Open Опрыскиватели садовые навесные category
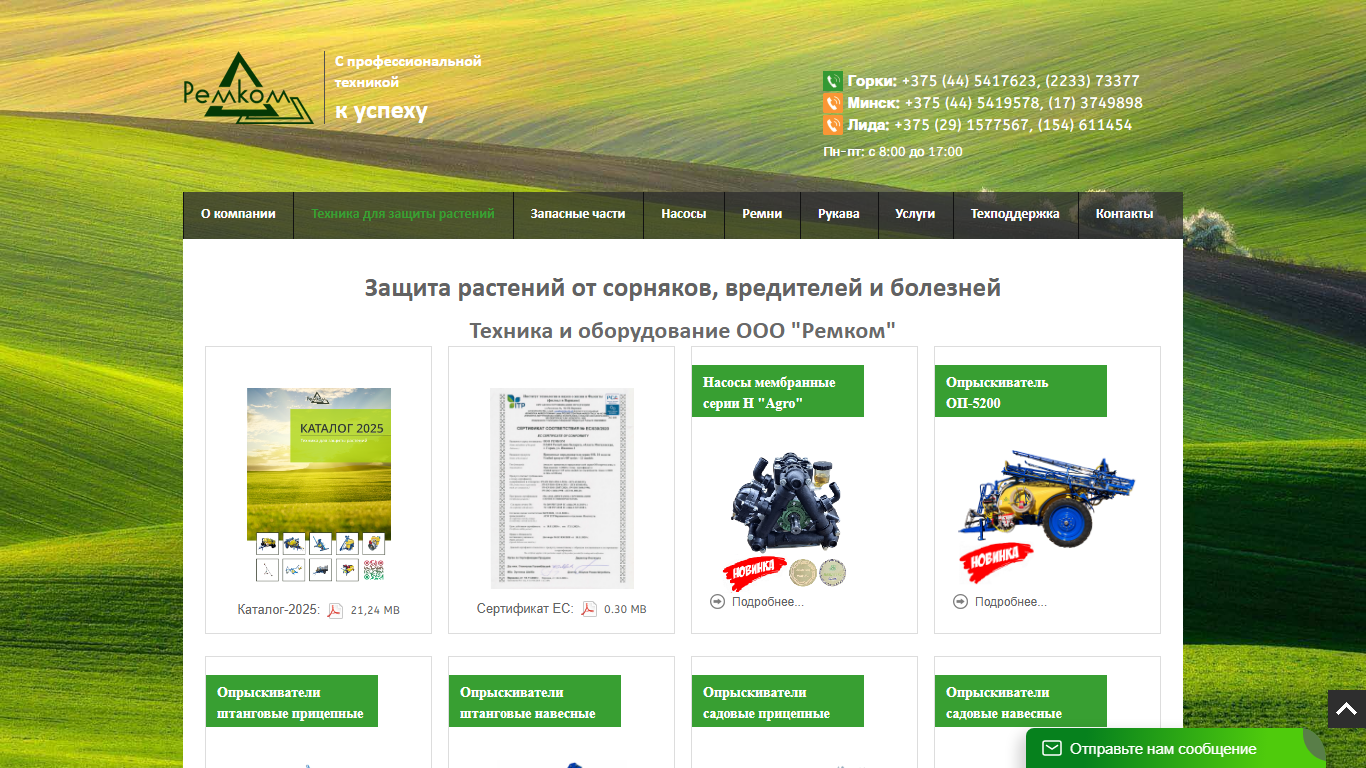This screenshot has width=1366, height=768. [1021, 702]
